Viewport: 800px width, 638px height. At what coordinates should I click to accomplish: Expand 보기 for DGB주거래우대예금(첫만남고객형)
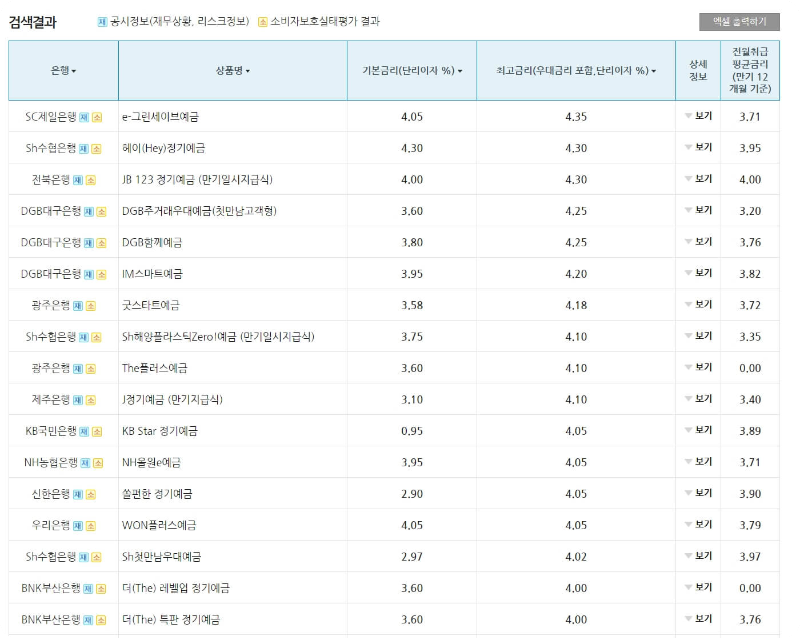[x=698, y=210]
